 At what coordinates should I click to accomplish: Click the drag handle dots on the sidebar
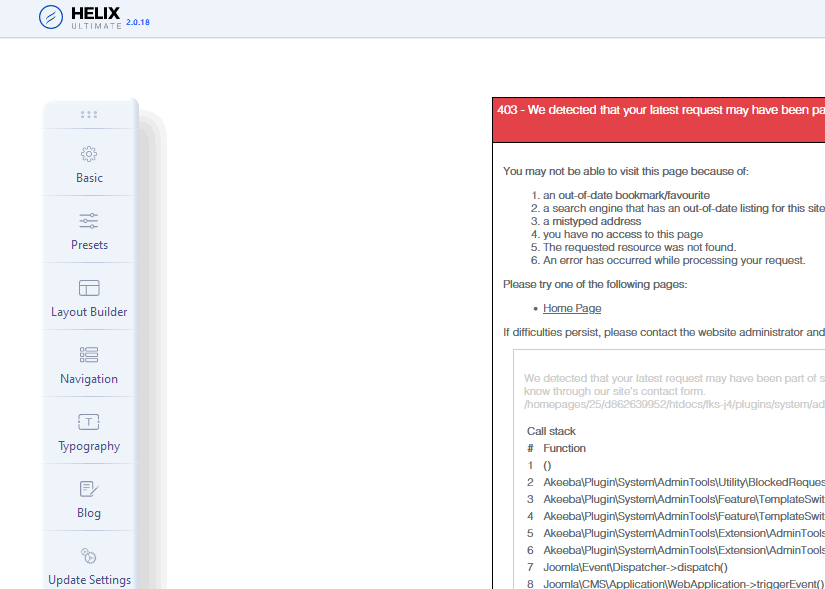[89, 114]
